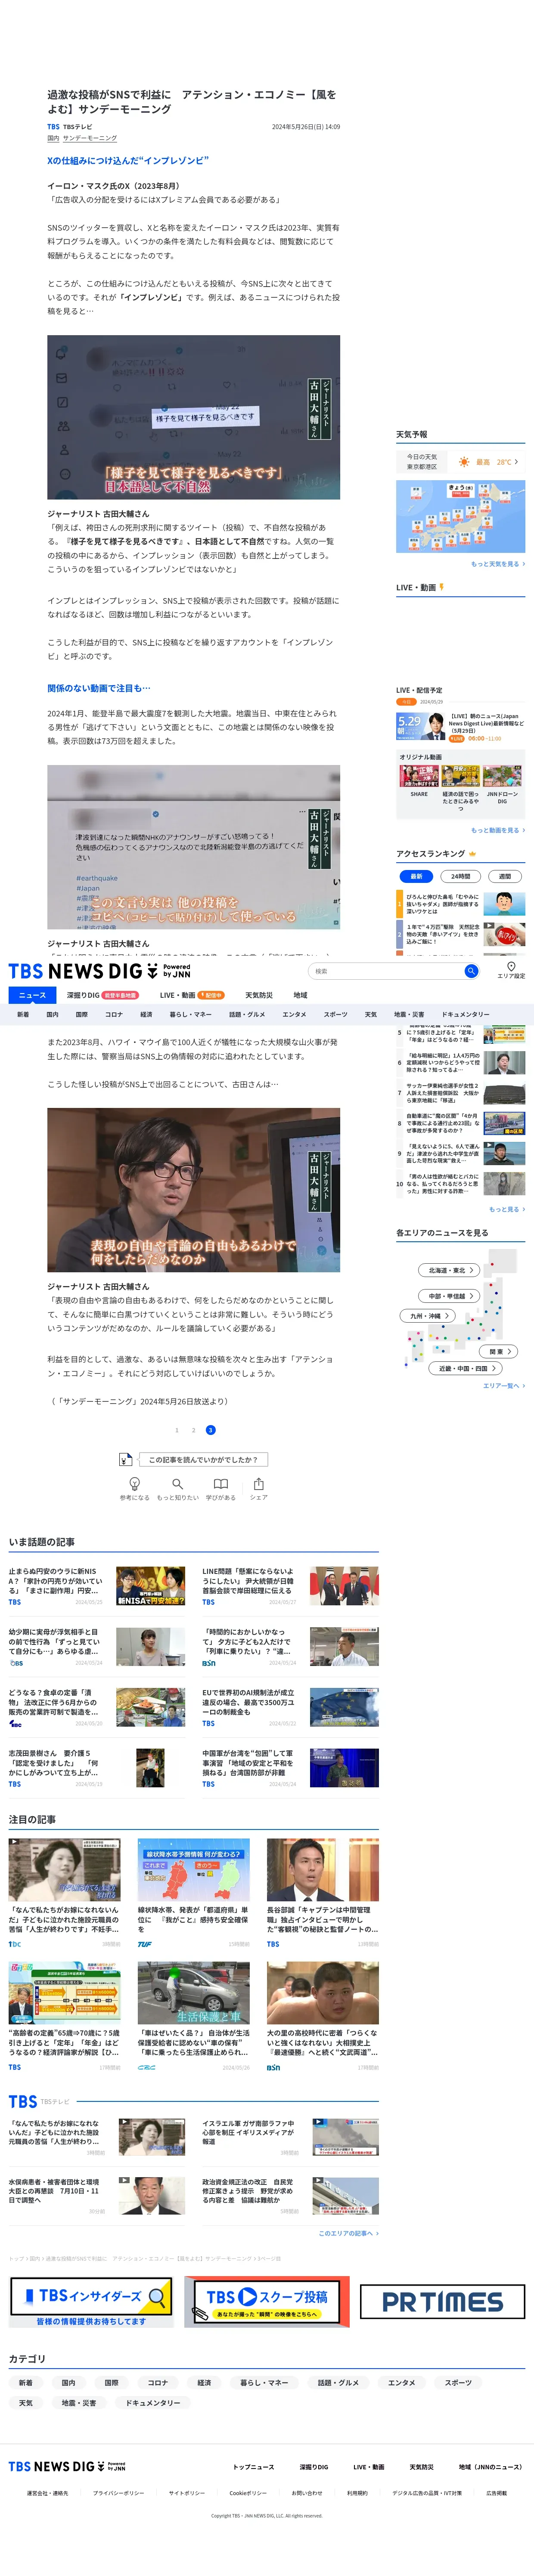Click the 暮らし・マネー category chip
534x2576 pixels.
[264, 2382]
